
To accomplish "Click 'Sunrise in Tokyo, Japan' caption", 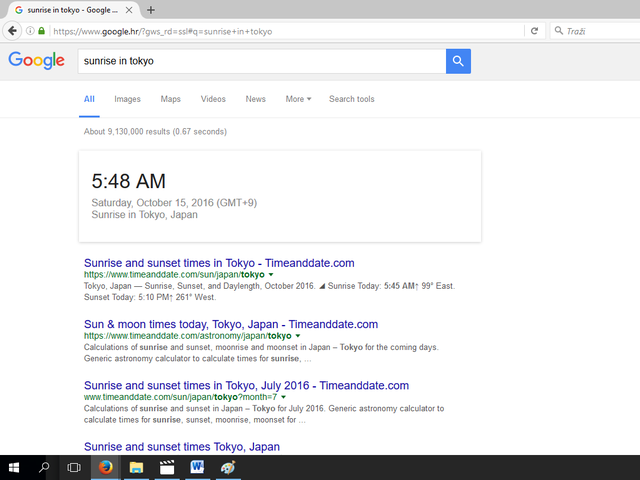I will (144, 215).
